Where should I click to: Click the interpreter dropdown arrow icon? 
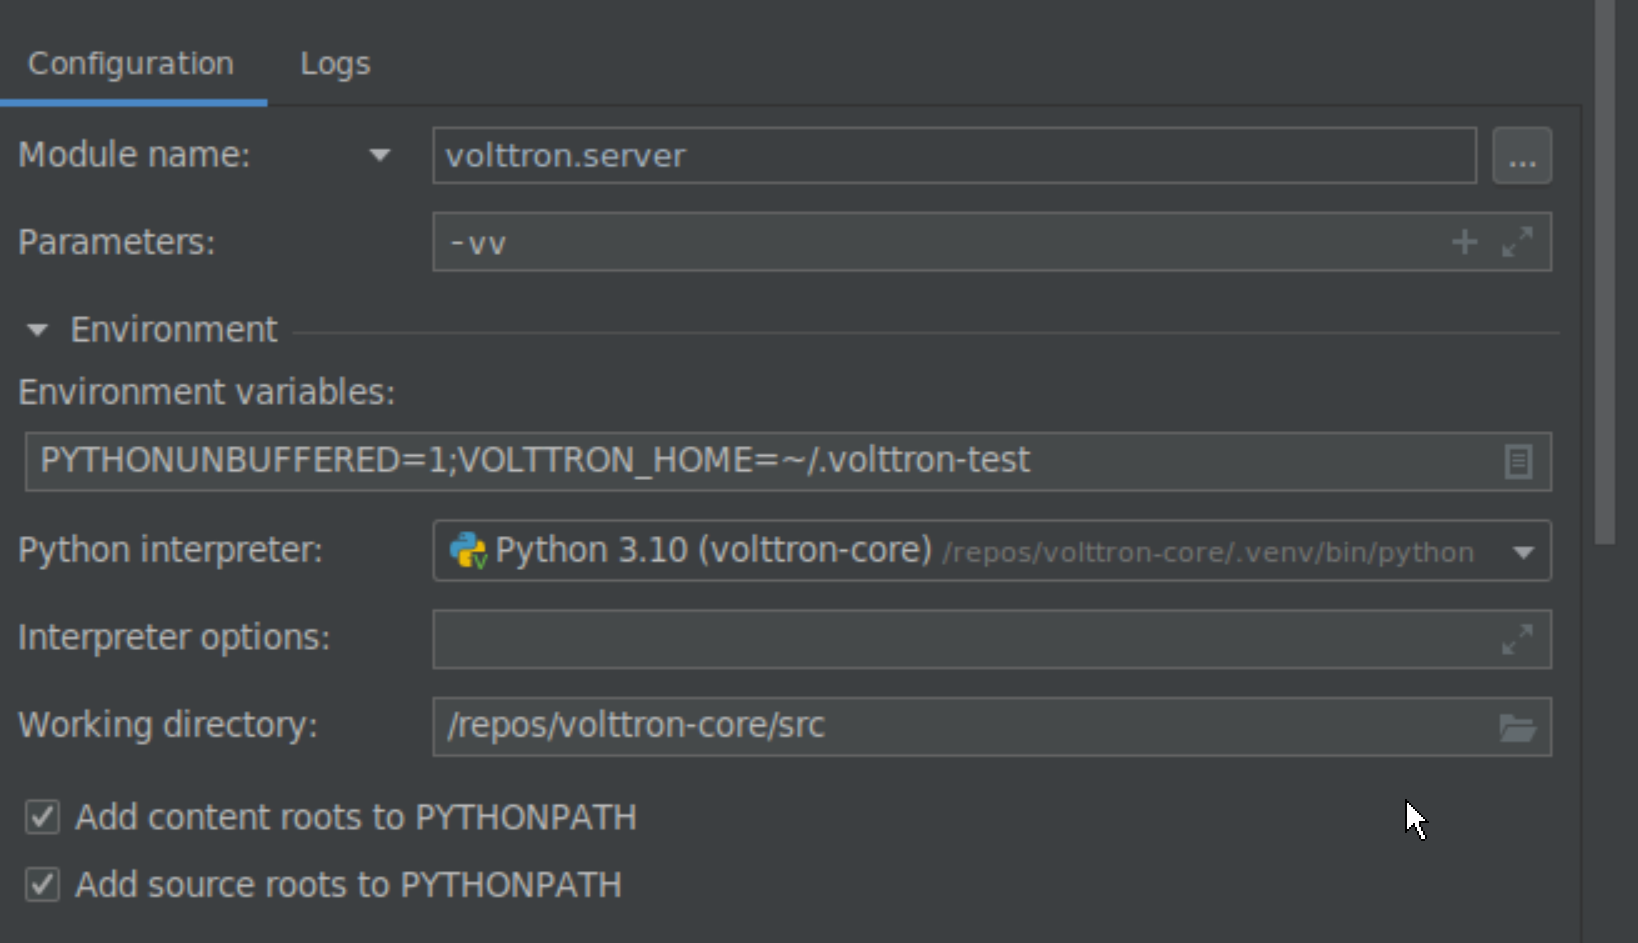1524,551
